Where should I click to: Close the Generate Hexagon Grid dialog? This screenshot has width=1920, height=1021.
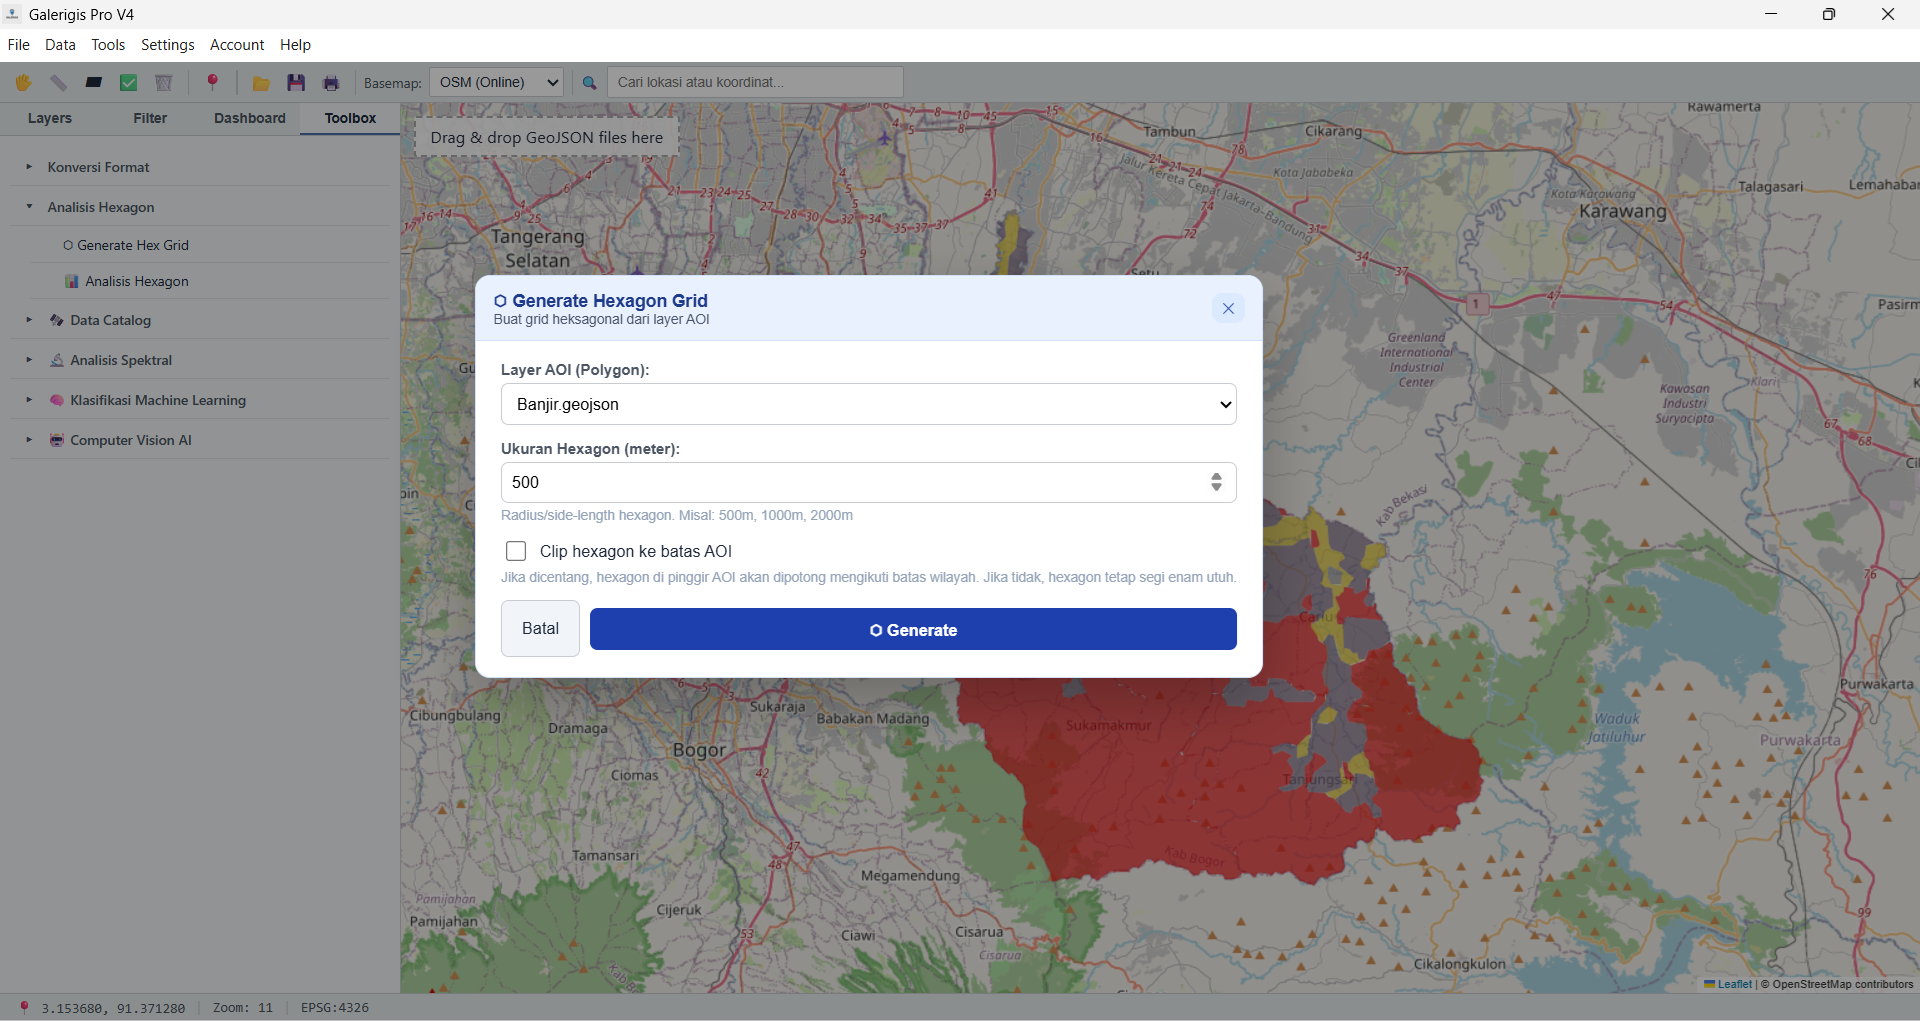[1228, 308]
